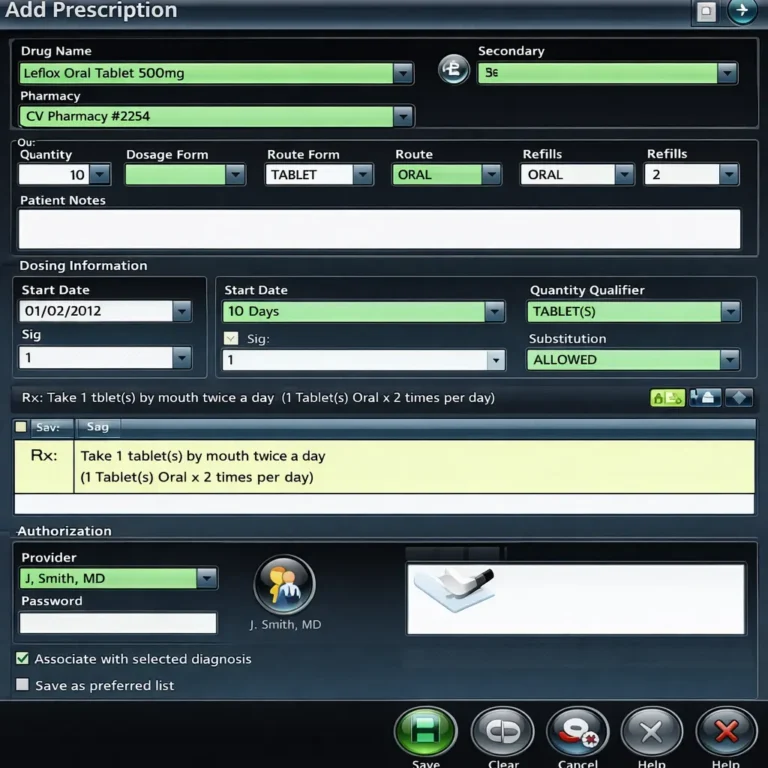The width and height of the screenshot is (768, 768).
Task: Open the Dosage Form dropdown
Action: 235,175
